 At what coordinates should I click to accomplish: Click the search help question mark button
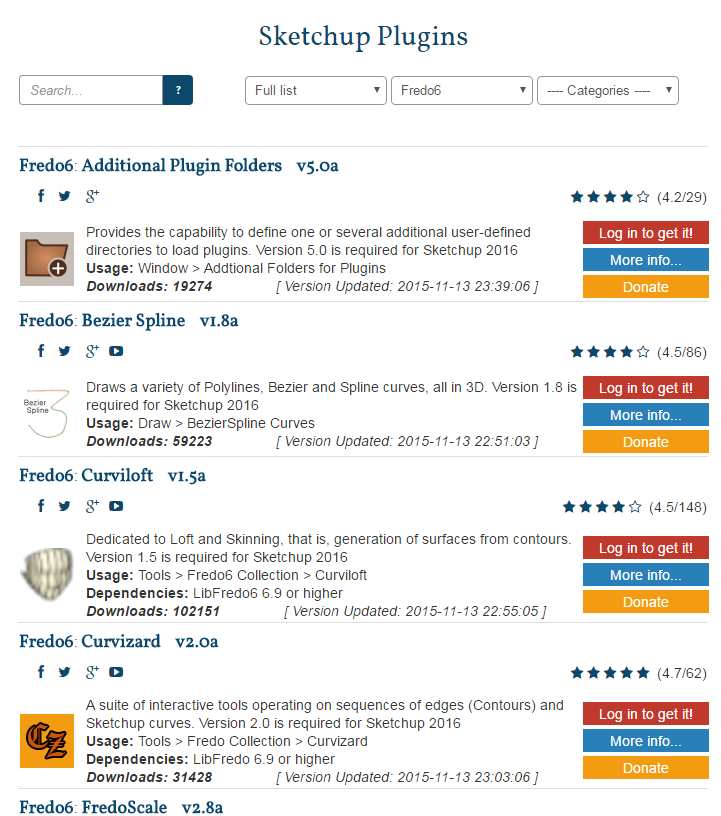(x=178, y=90)
